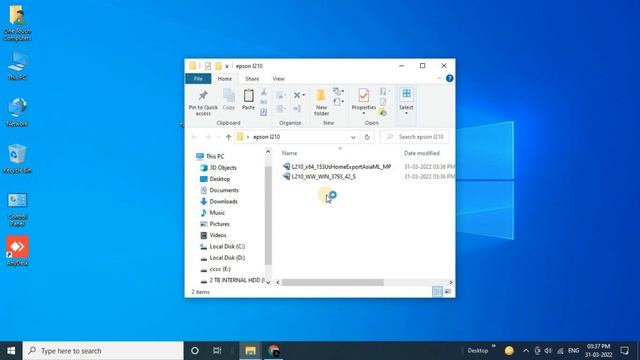
Task: Click the Cut scissors icon
Action: (264, 92)
